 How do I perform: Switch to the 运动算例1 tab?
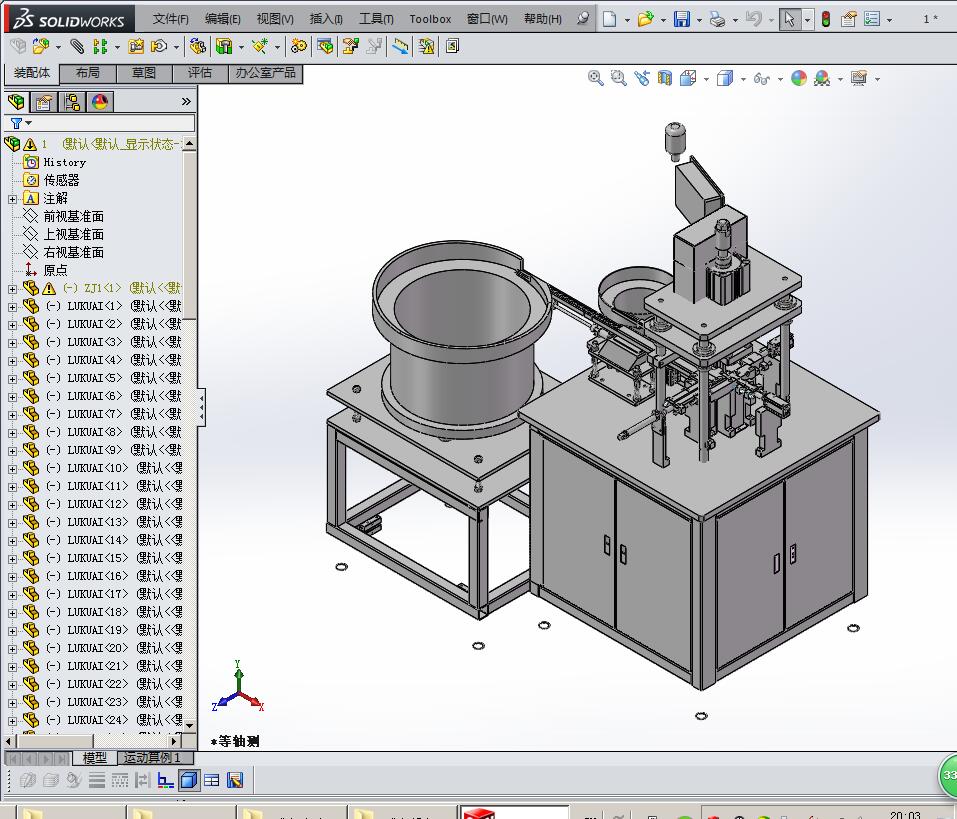click(156, 757)
